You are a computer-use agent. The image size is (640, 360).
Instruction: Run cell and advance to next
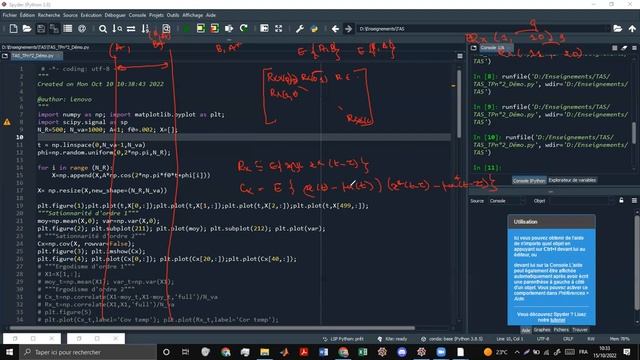tap(215, 29)
